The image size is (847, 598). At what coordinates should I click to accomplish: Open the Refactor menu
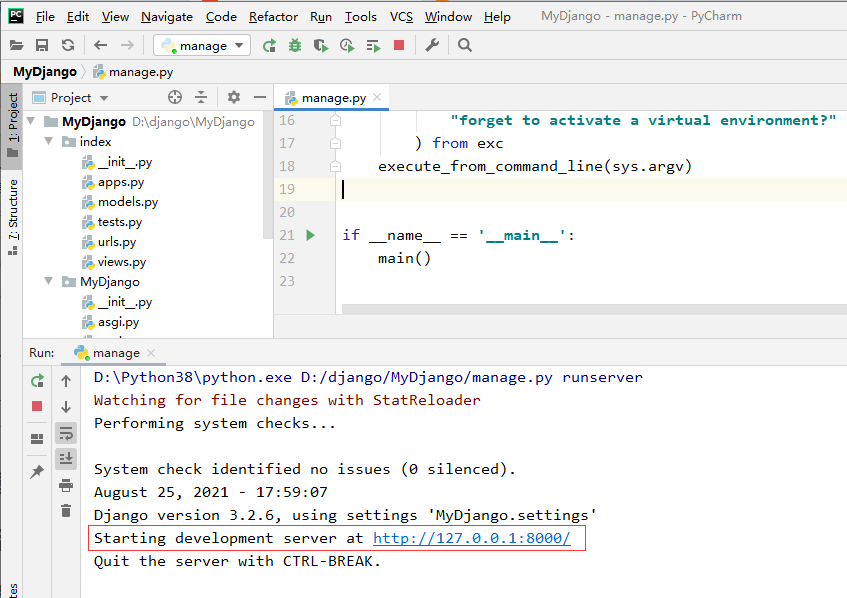(273, 17)
